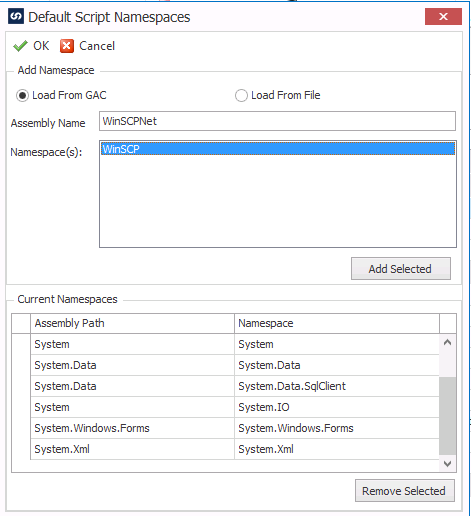Click the namespaces grid scrollbar thumb

(448, 416)
